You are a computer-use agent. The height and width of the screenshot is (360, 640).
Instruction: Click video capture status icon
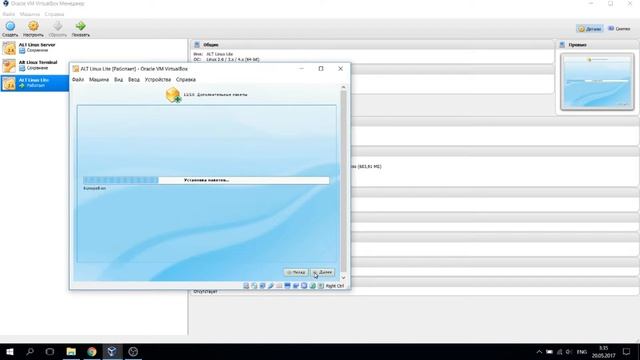(296, 286)
